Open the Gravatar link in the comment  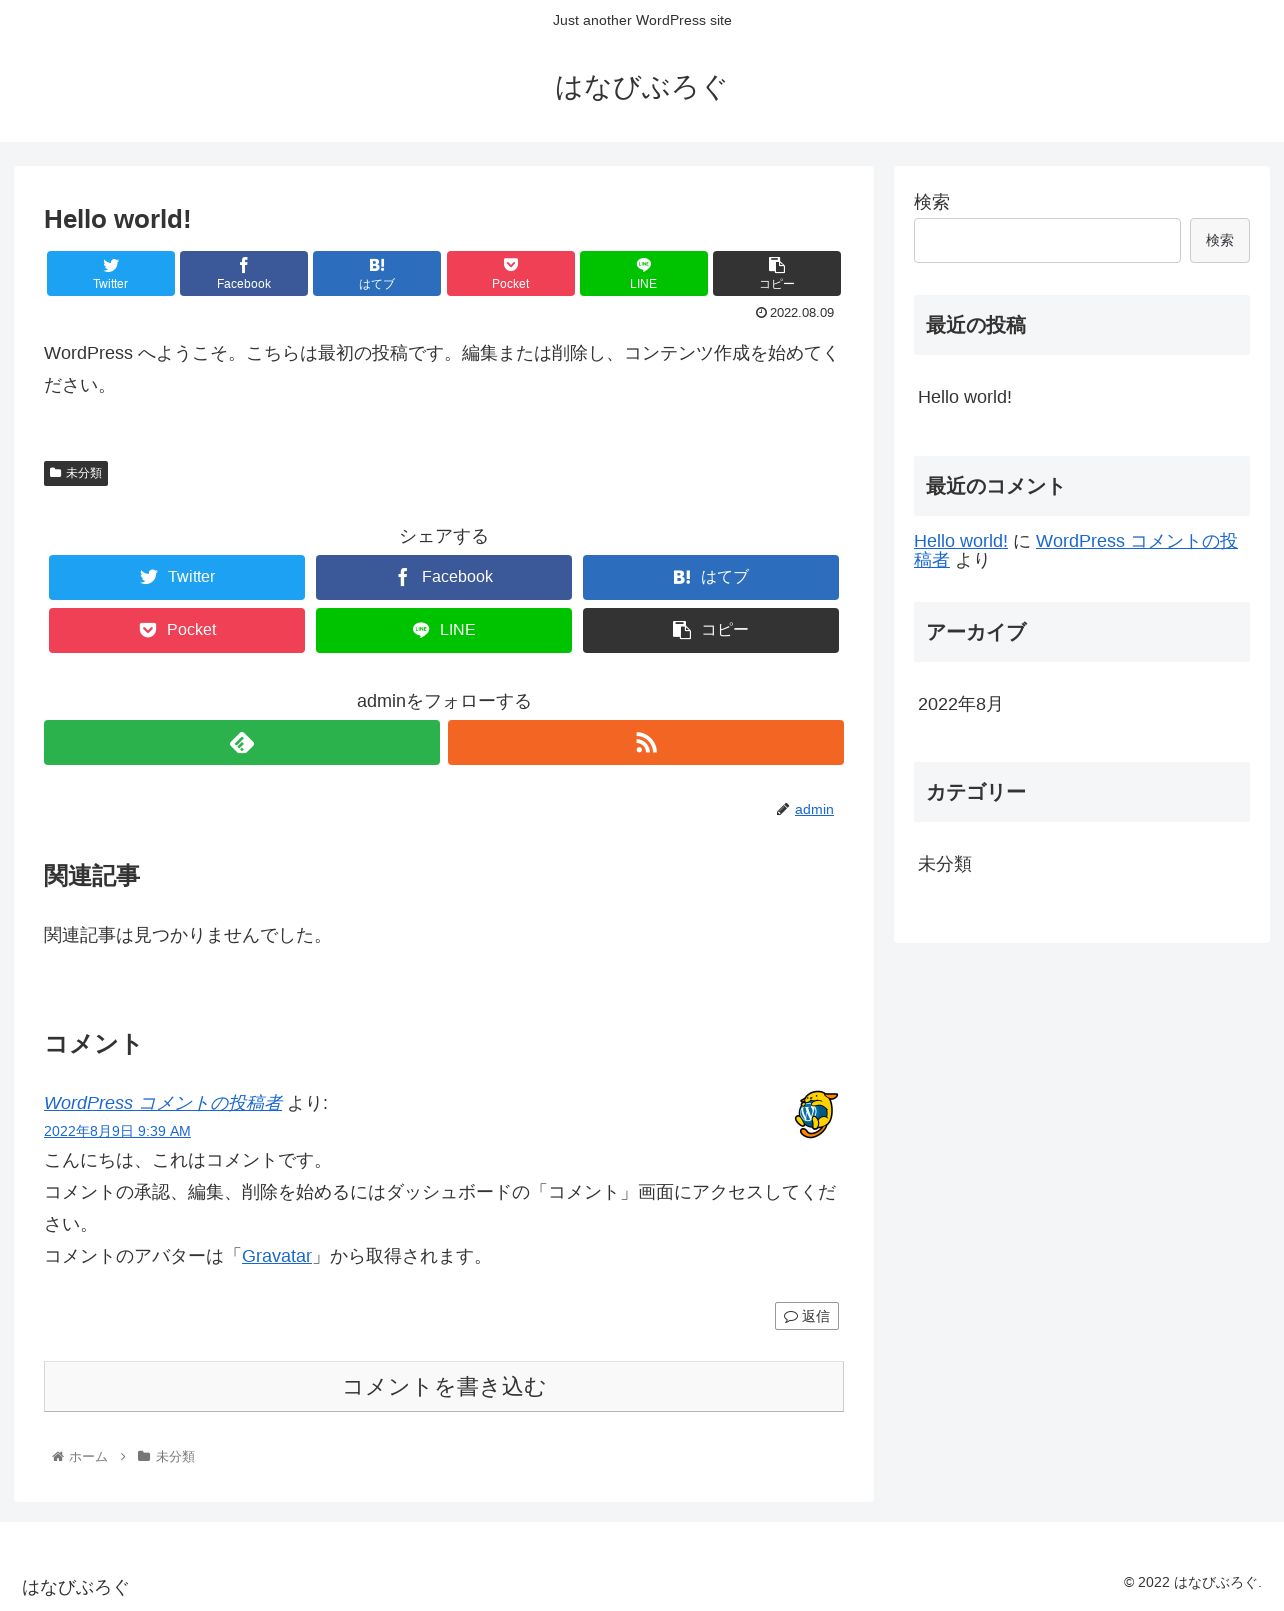pos(277,1256)
